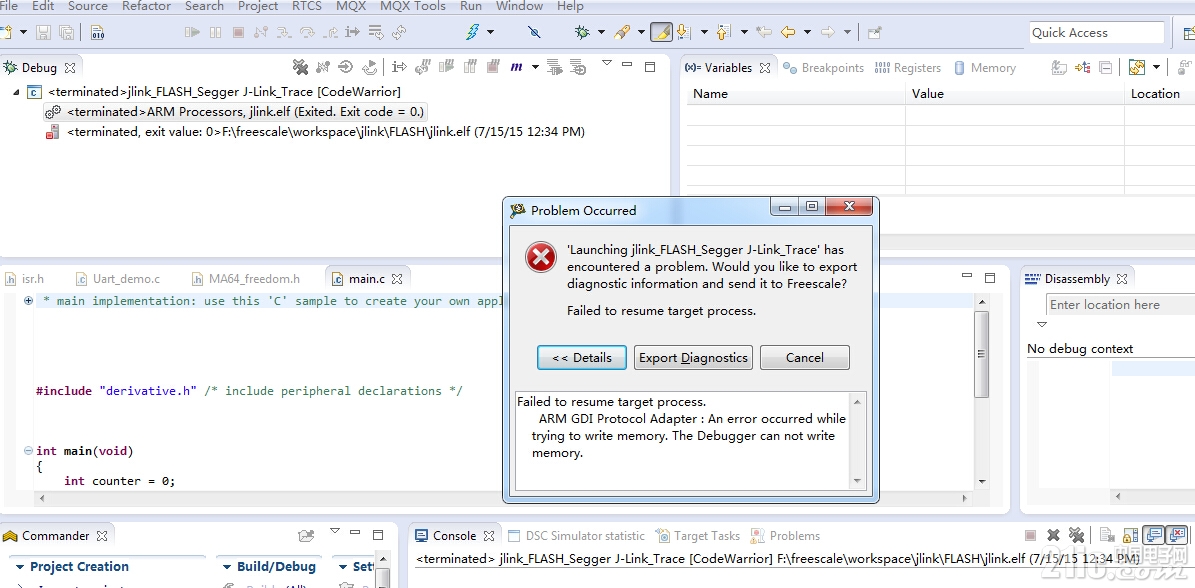Switch to the MA64_freedom.h editor tab
The image size is (1195, 588).
click(245, 279)
